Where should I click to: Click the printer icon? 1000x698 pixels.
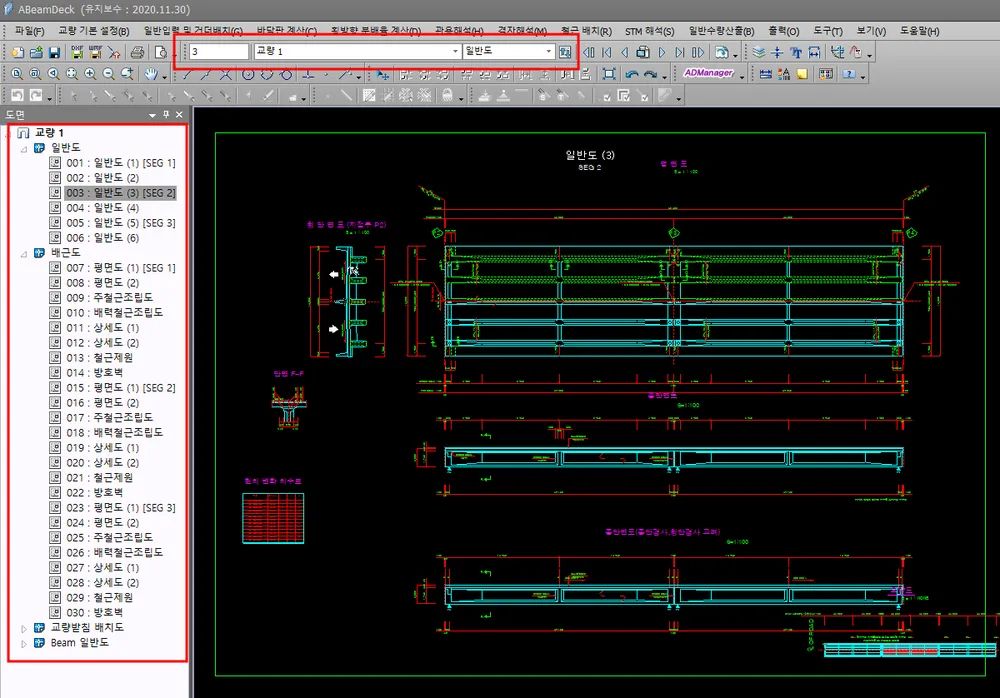click(x=137, y=52)
